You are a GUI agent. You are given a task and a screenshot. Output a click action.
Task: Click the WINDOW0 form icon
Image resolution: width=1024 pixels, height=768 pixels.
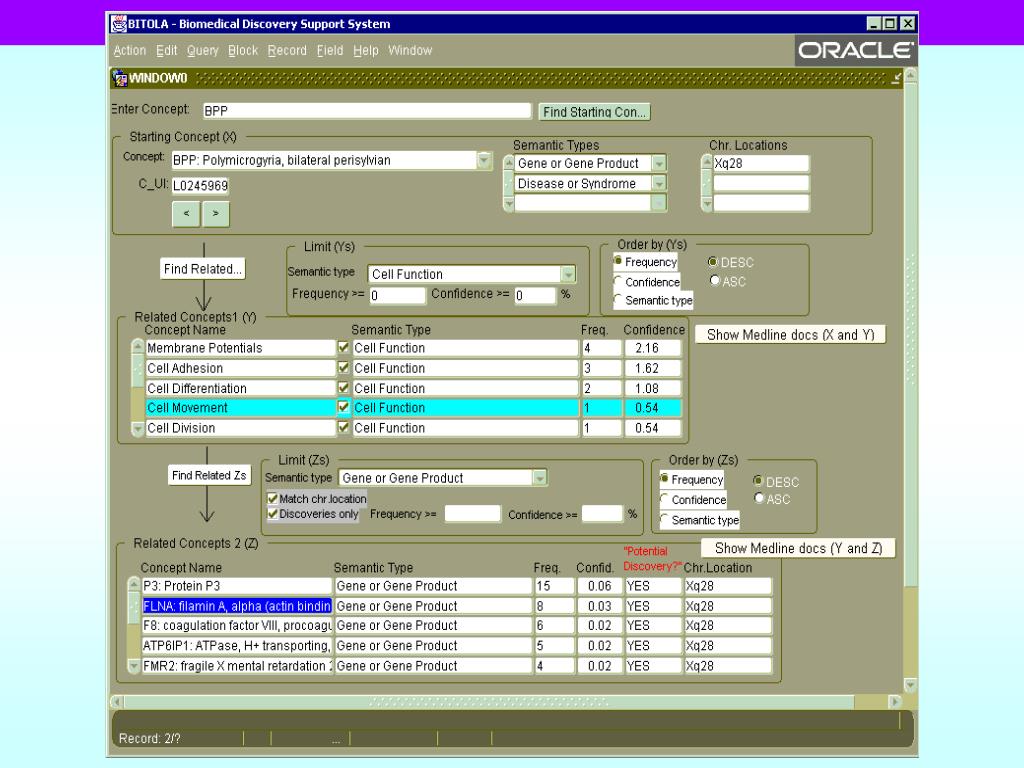120,78
